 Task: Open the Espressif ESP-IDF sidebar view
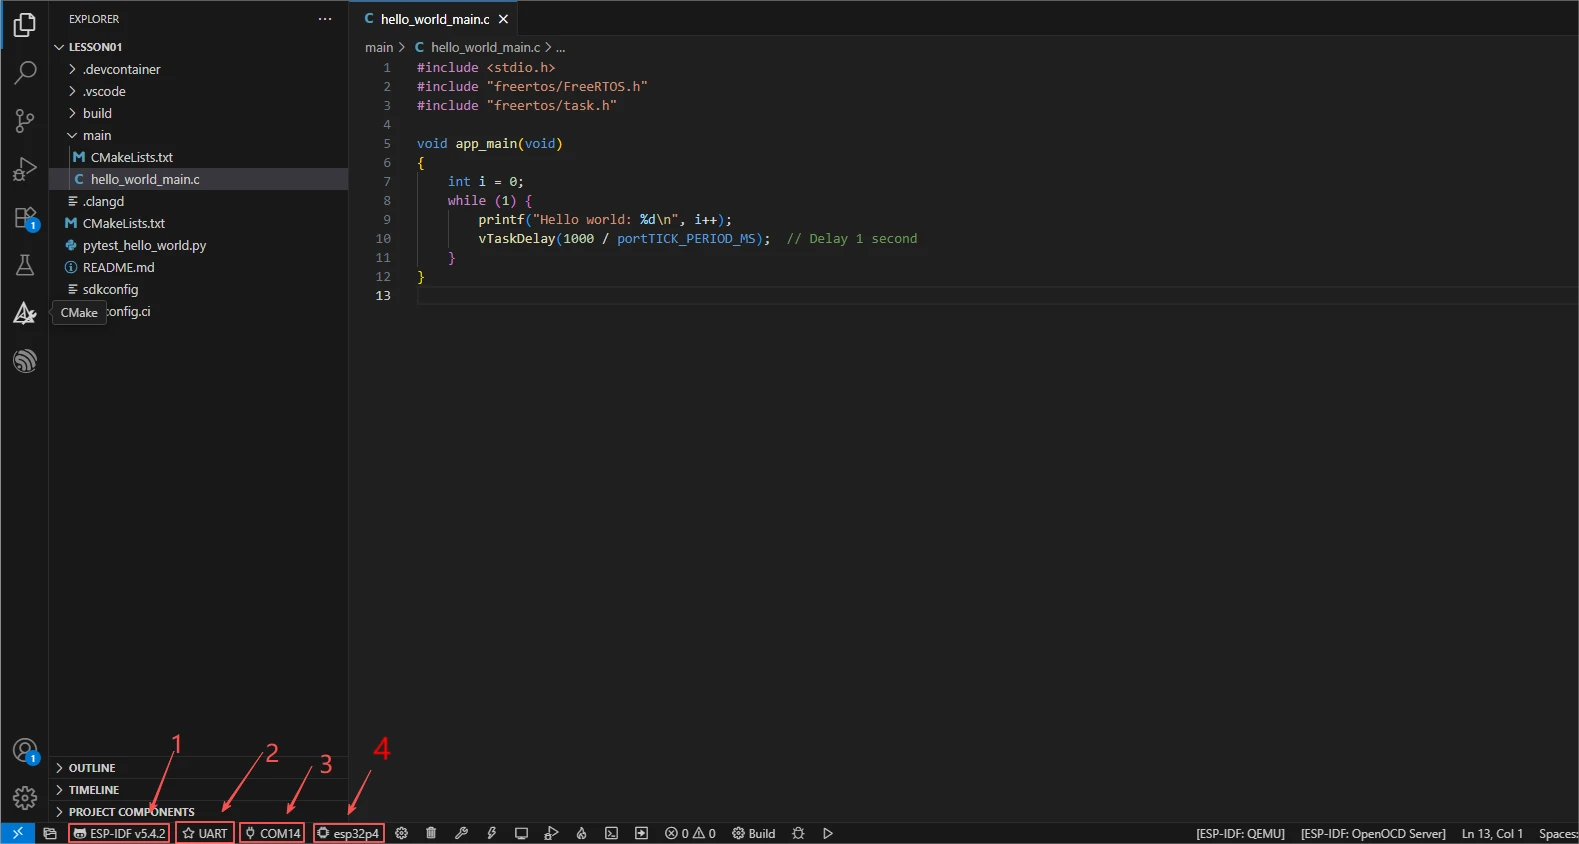point(25,361)
